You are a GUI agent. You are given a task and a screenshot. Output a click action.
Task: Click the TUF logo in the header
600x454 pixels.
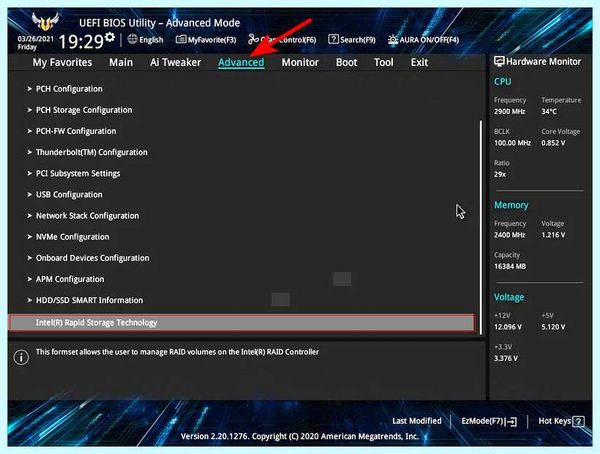46,21
